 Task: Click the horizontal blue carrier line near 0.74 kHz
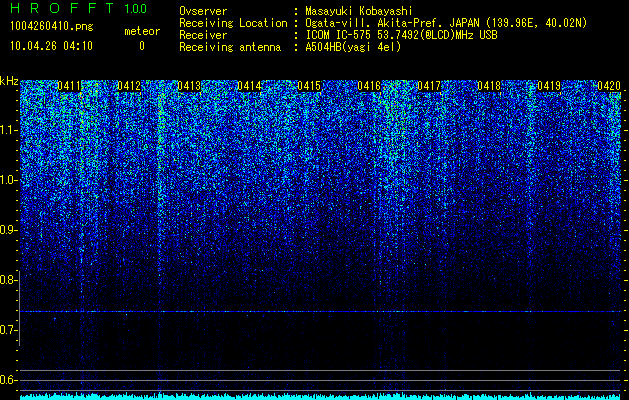pos(321,311)
